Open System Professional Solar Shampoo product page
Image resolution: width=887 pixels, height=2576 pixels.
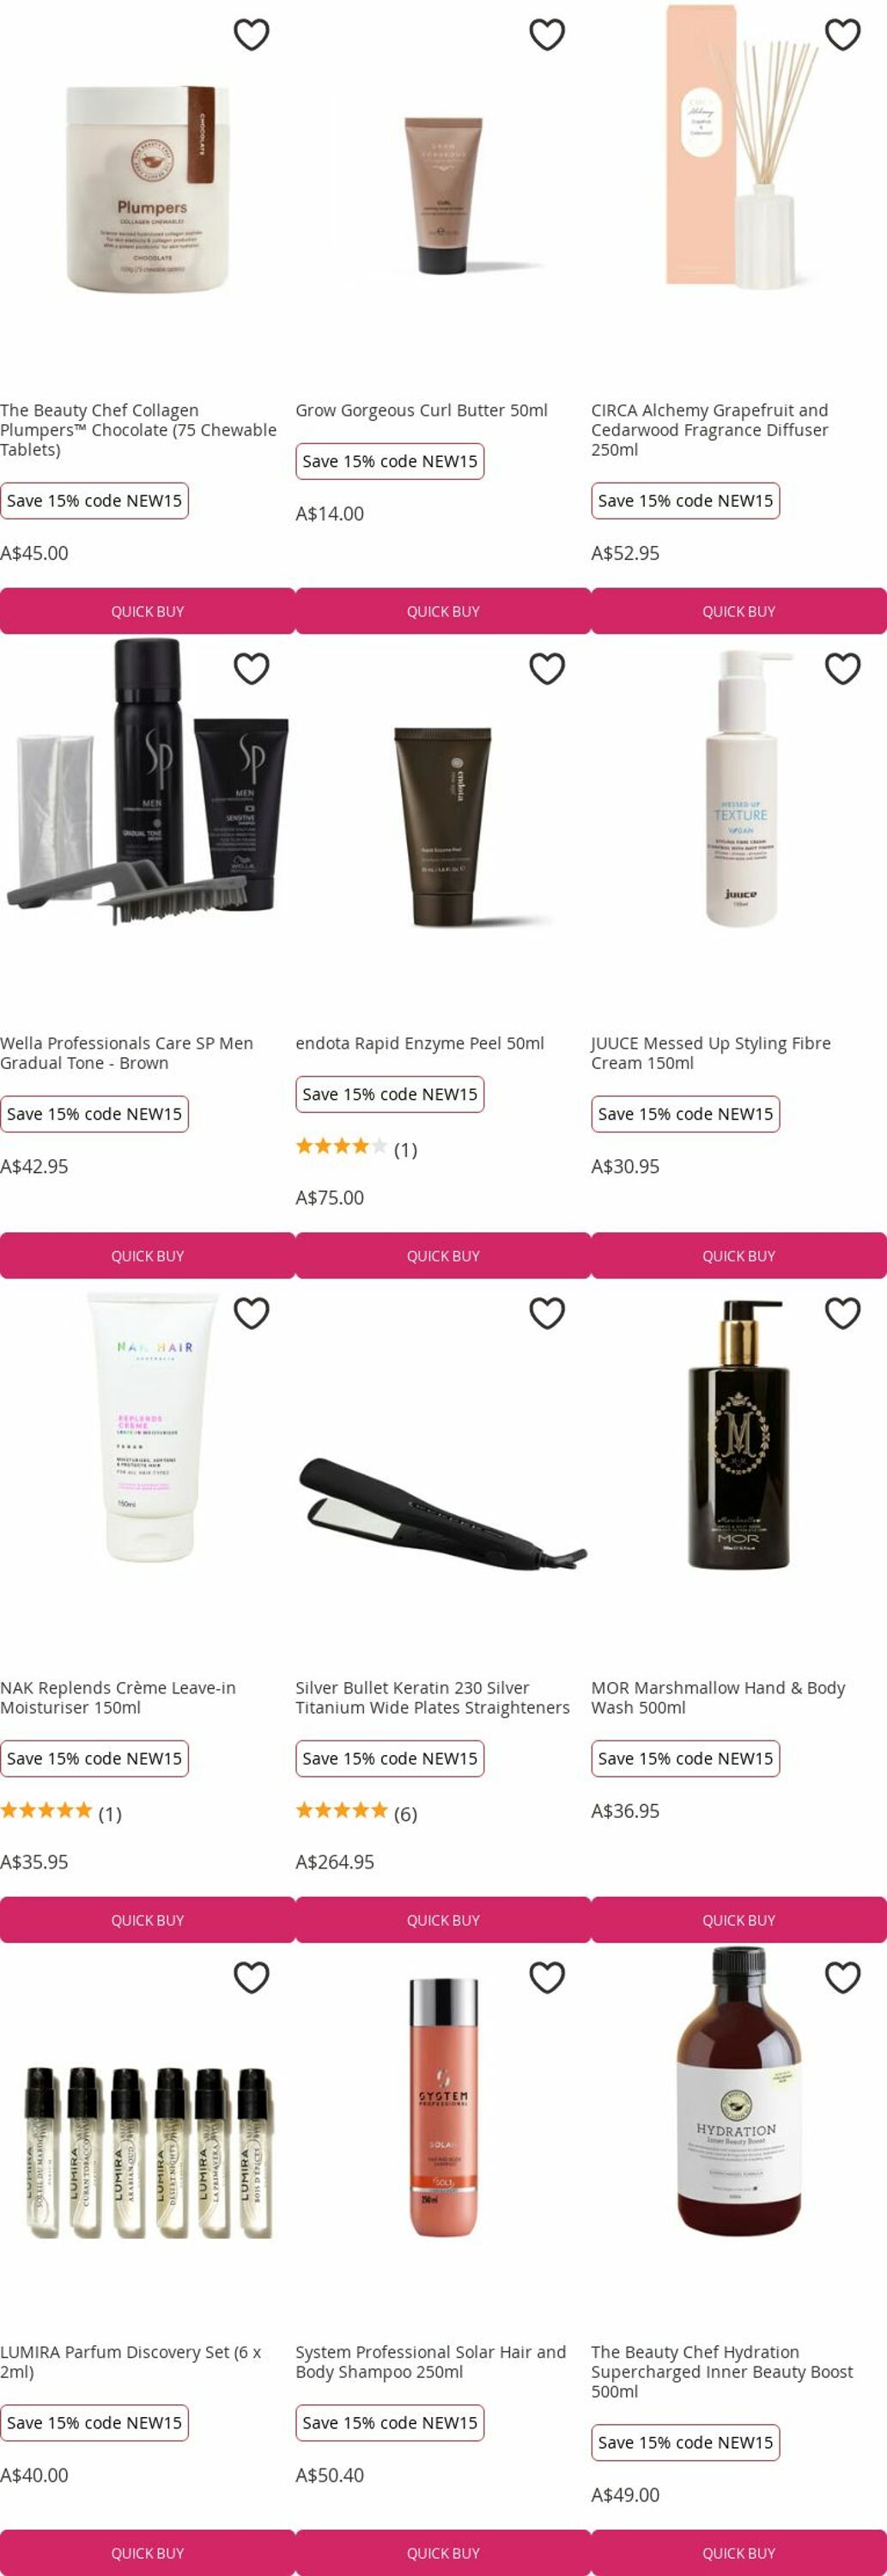point(431,2361)
